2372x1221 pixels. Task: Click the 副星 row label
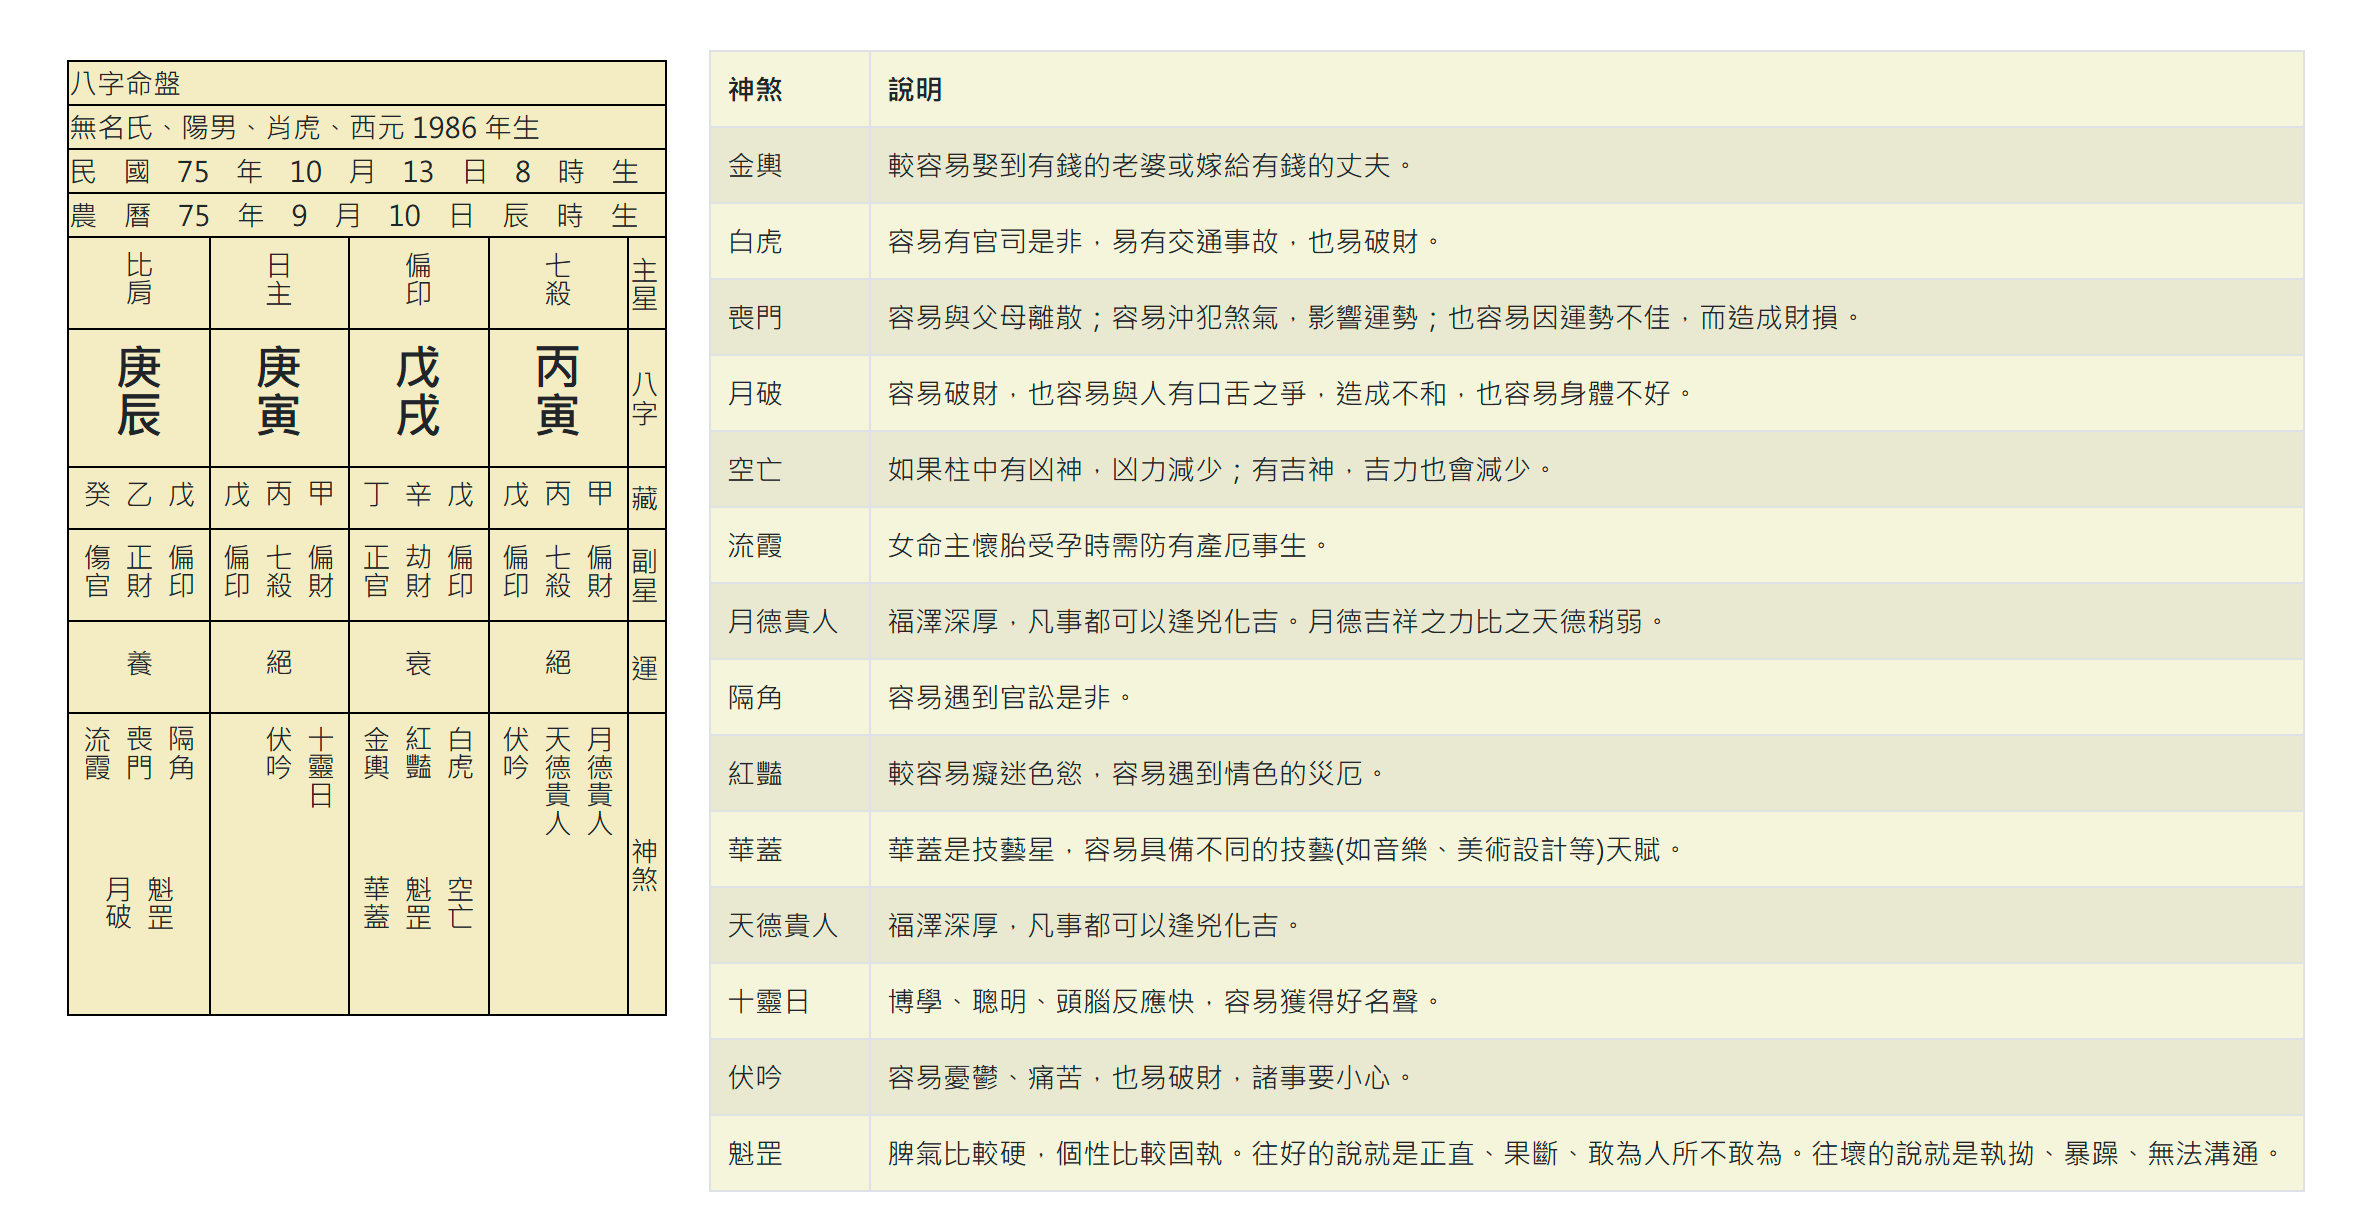tap(645, 575)
